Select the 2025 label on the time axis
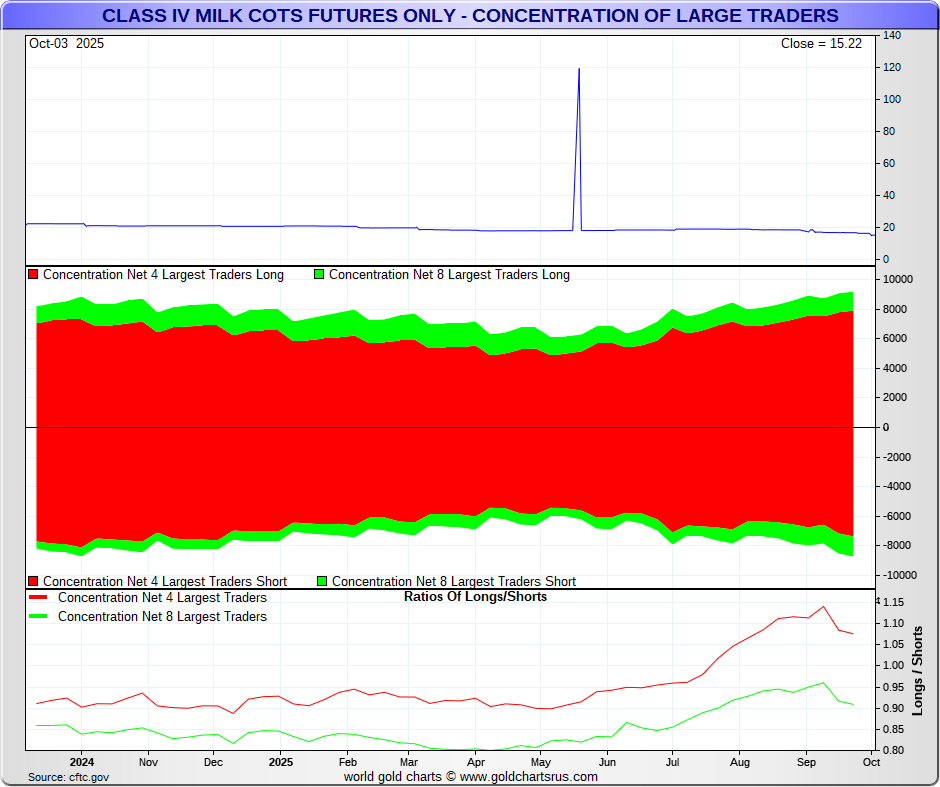Screen dimensions: 940x787 pos(280,762)
